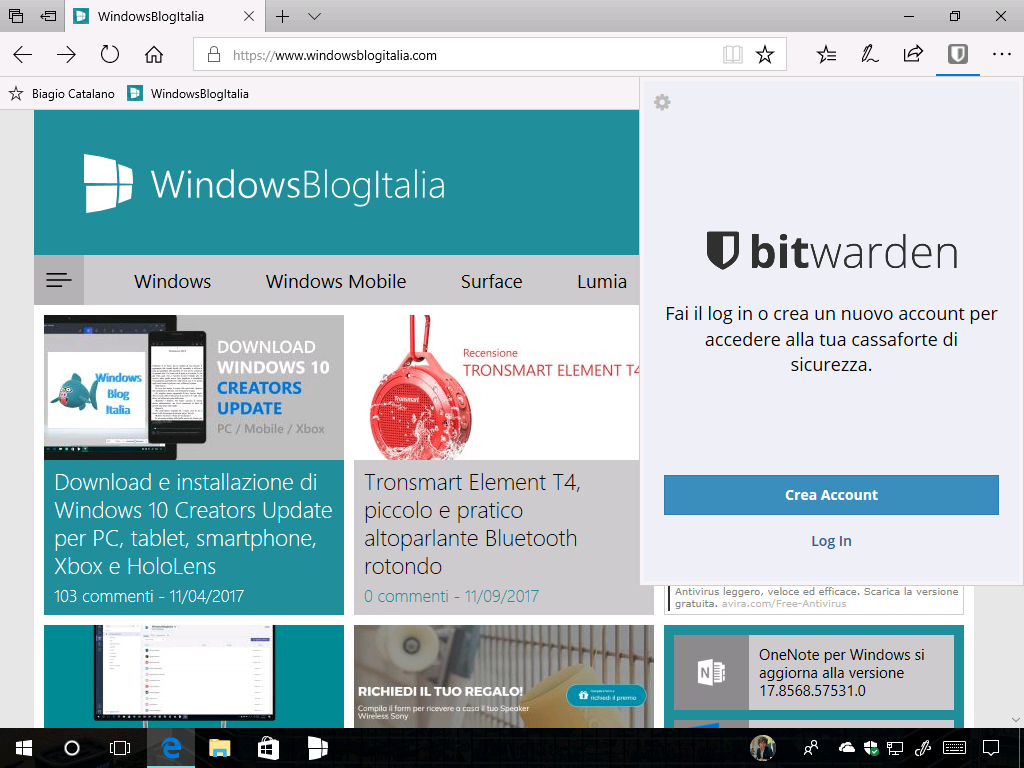This screenshot has height=768, width=1024.
Task: Open a new tab
Action: (x=282, y=16)
